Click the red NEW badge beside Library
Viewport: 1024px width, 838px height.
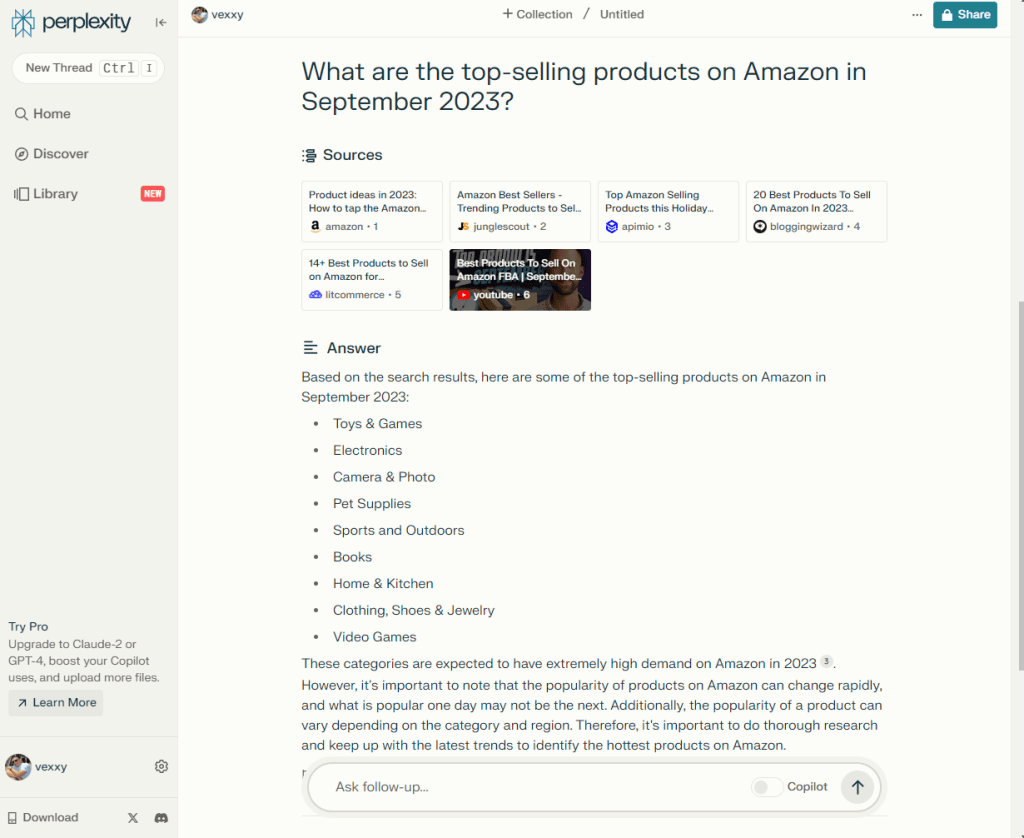point(153,193)
